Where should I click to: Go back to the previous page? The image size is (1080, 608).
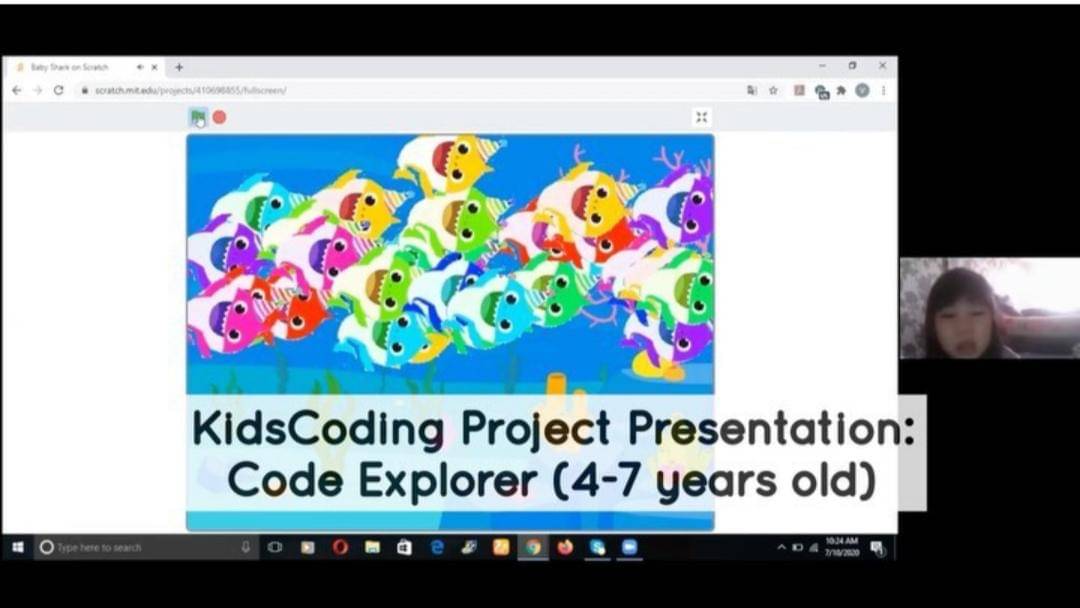pyautogui.click(x=17, y=90)
